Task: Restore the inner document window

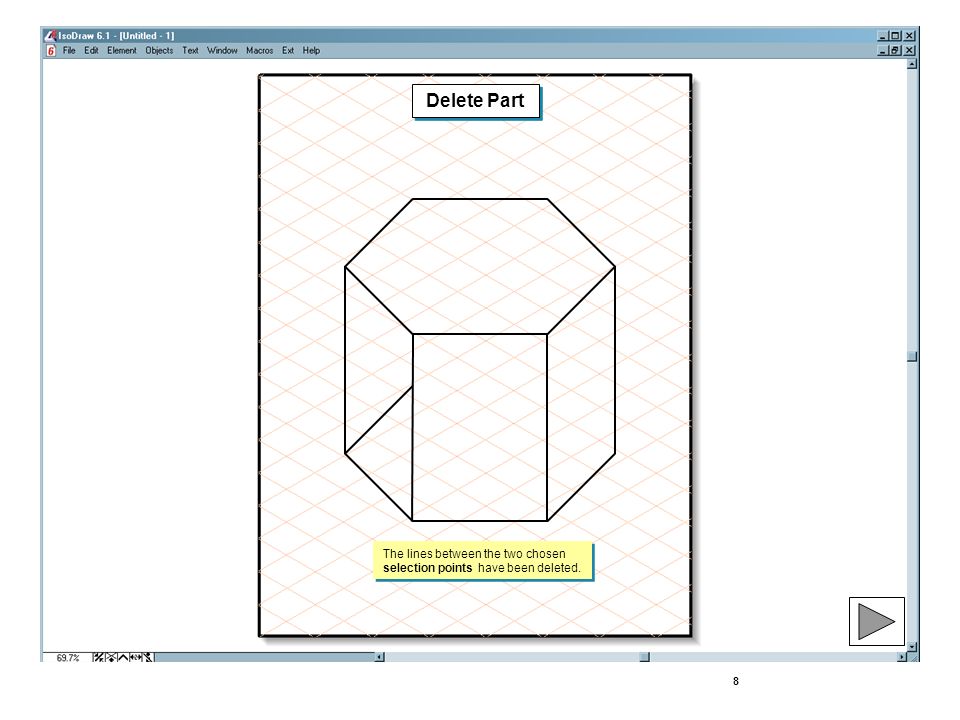Action: tap(895, 51)
